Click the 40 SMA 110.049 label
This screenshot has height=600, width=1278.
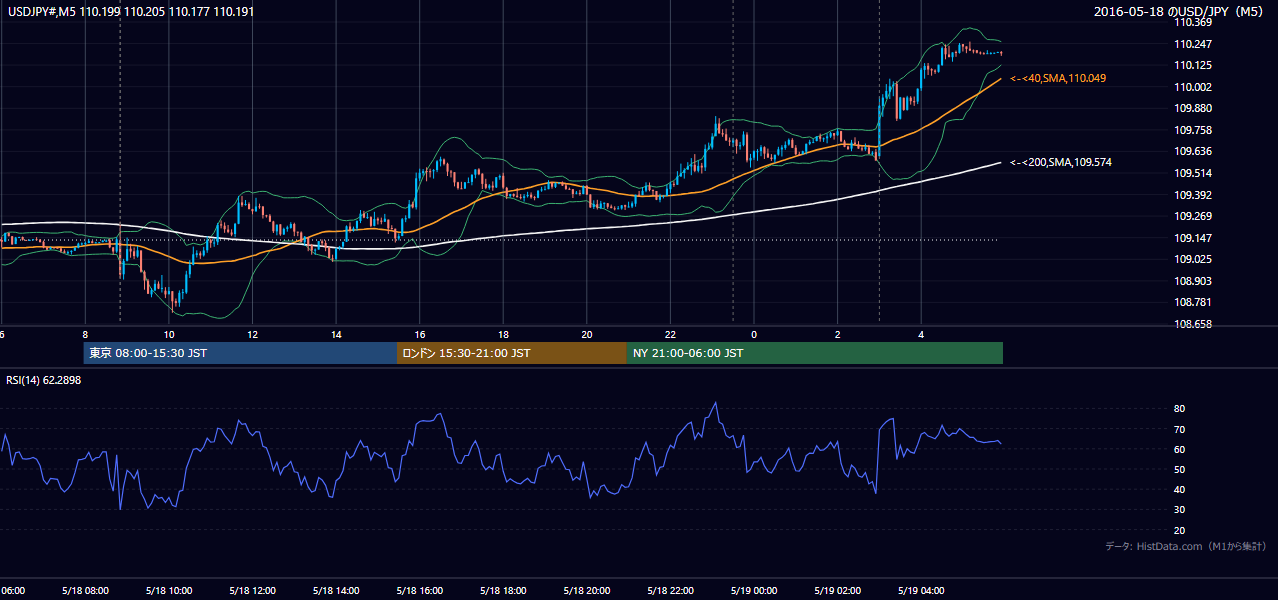(x=1058, y=78)
